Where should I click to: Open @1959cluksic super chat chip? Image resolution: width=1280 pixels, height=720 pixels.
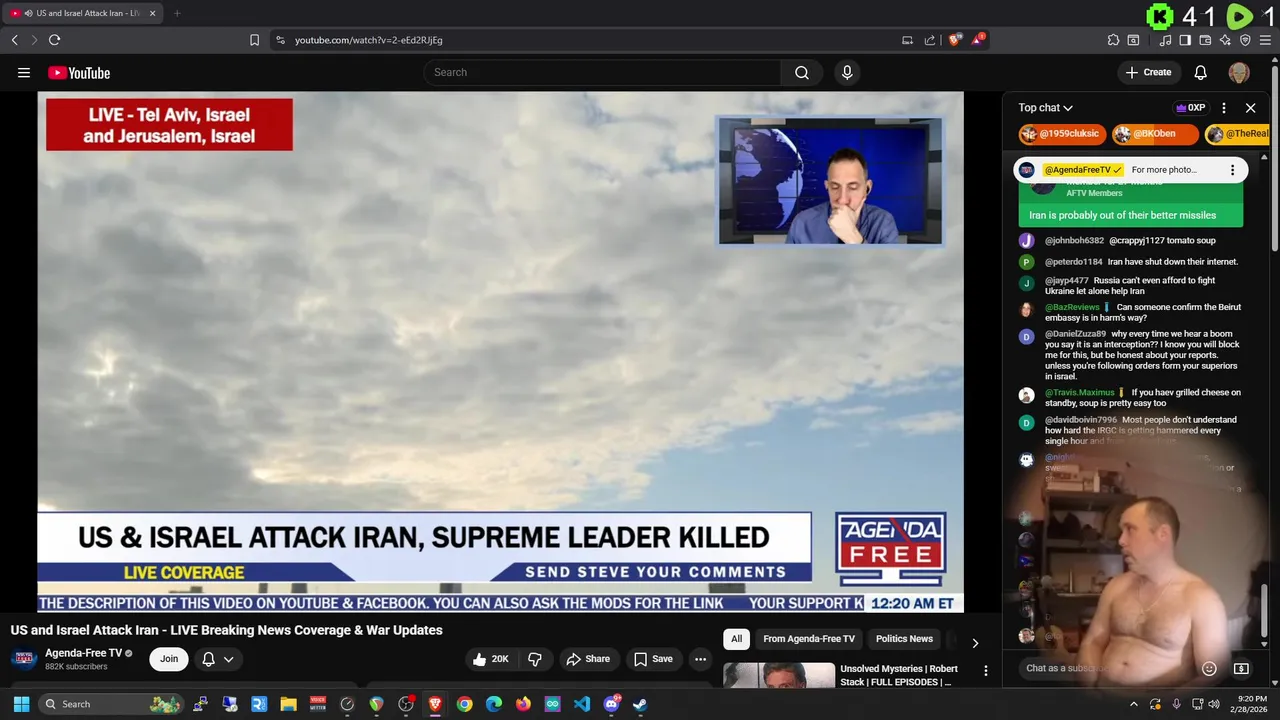[1062, 134]
